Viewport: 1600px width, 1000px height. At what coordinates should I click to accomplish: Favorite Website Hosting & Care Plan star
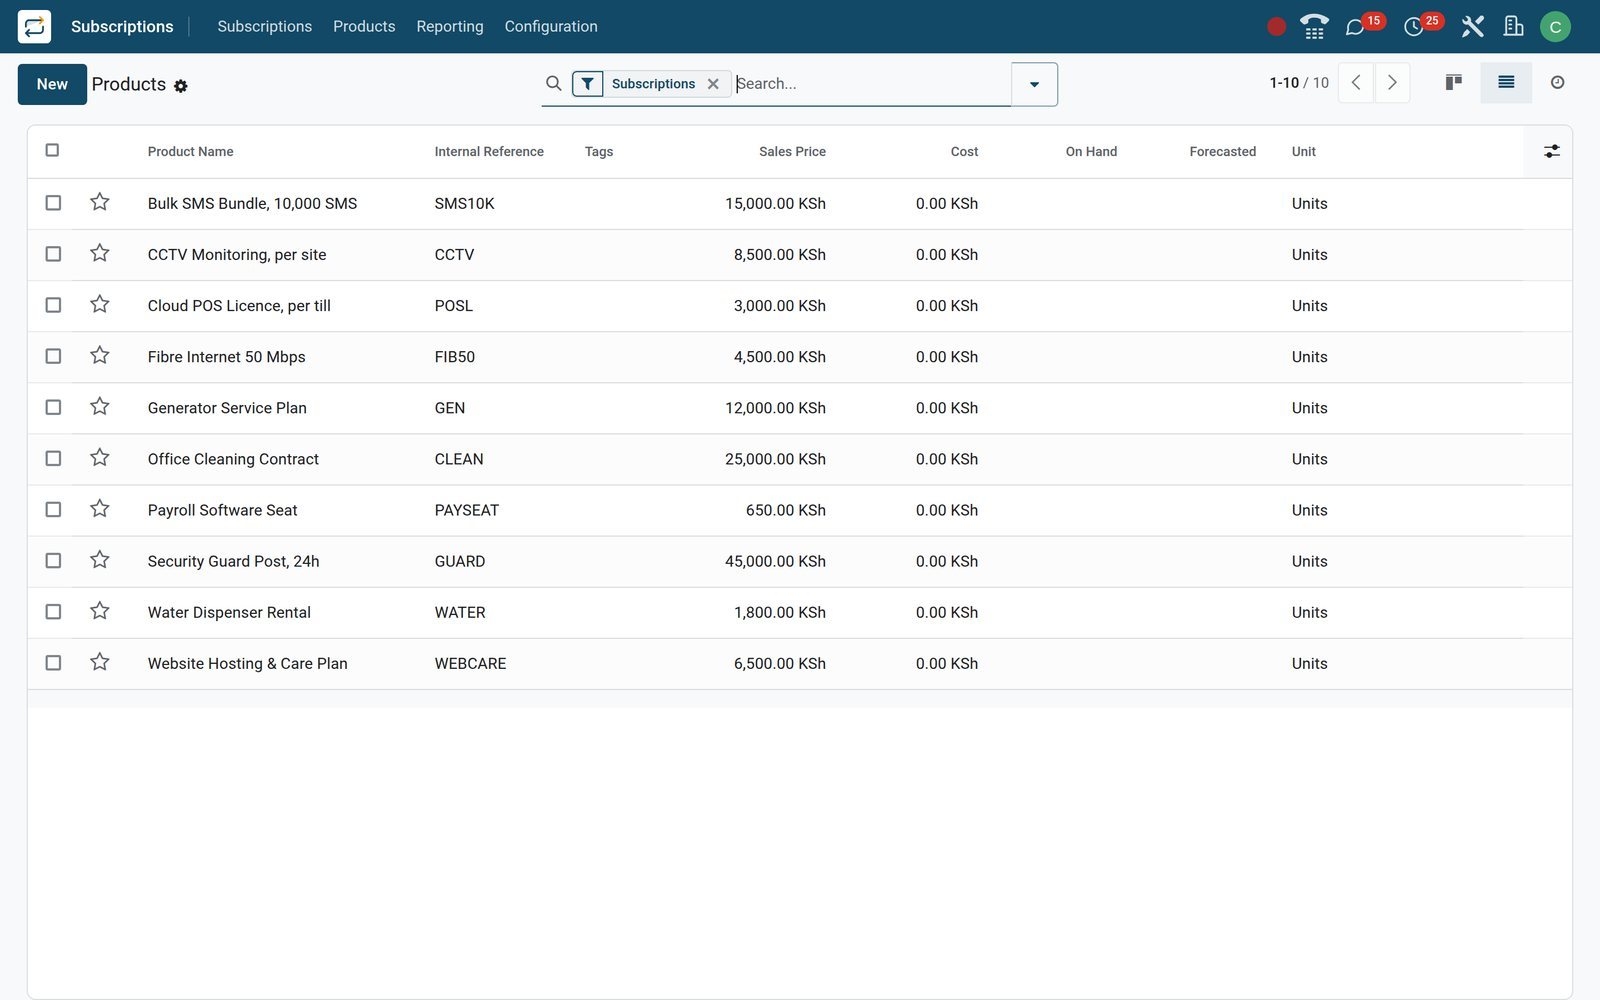100,661
